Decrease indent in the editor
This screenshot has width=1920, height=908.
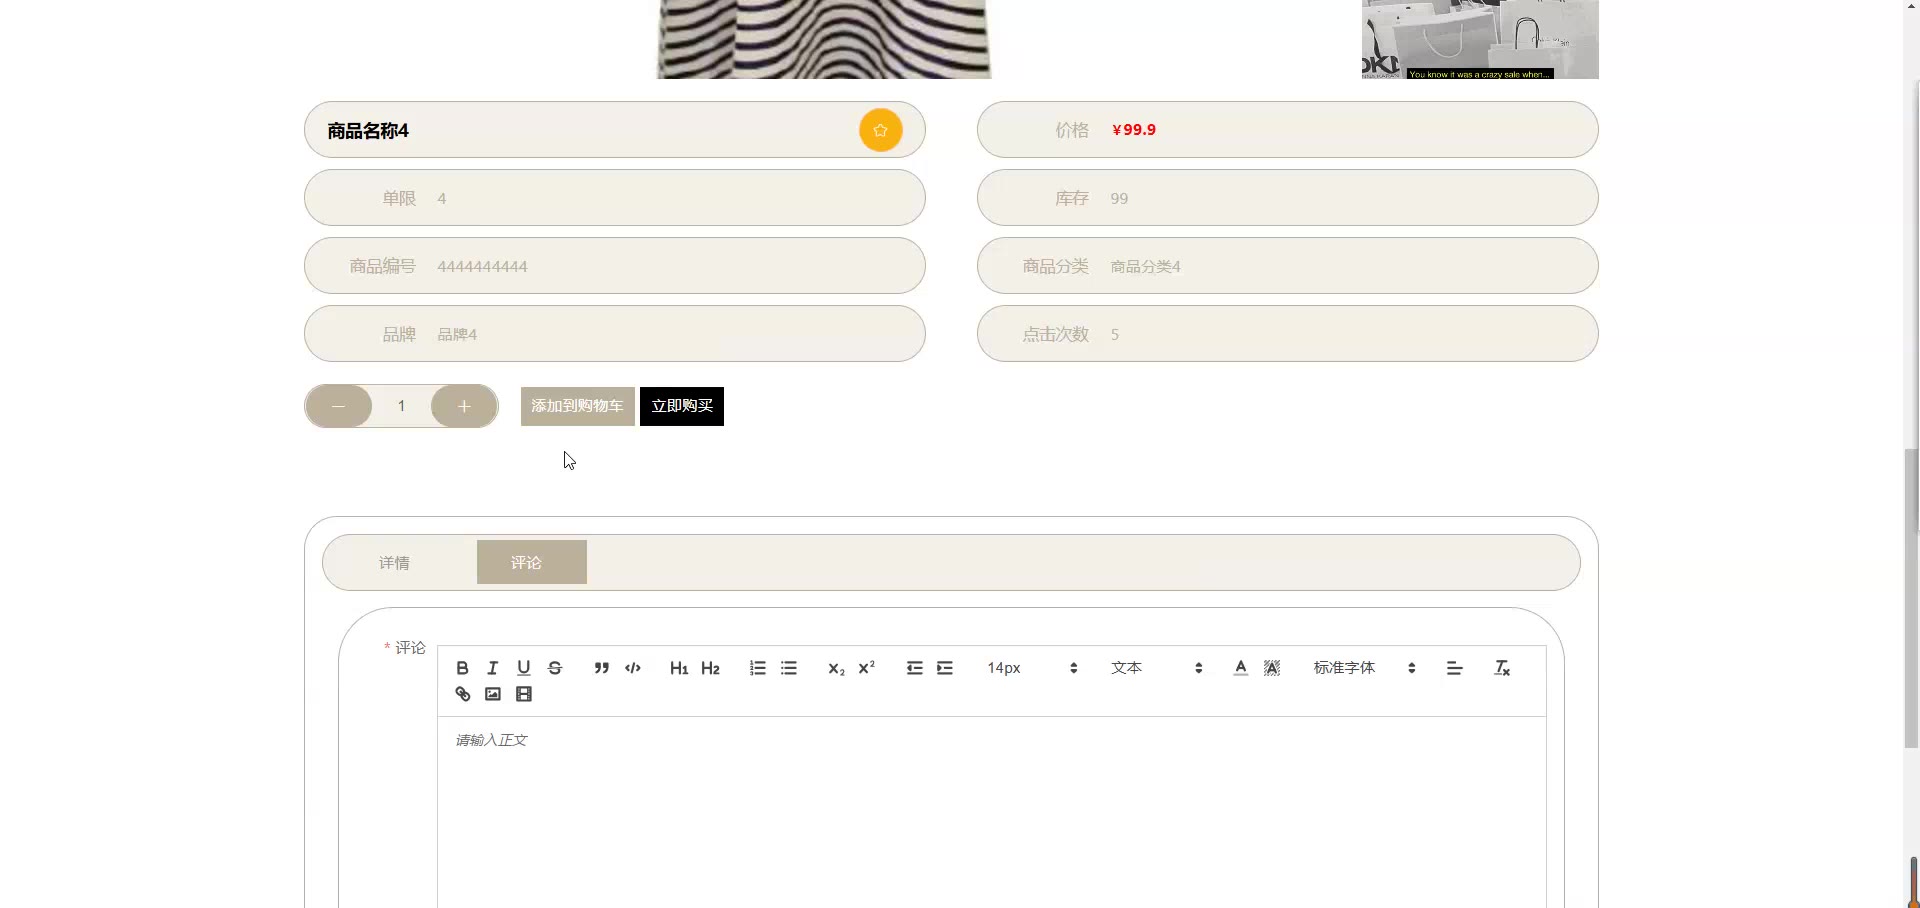[914, 668]
